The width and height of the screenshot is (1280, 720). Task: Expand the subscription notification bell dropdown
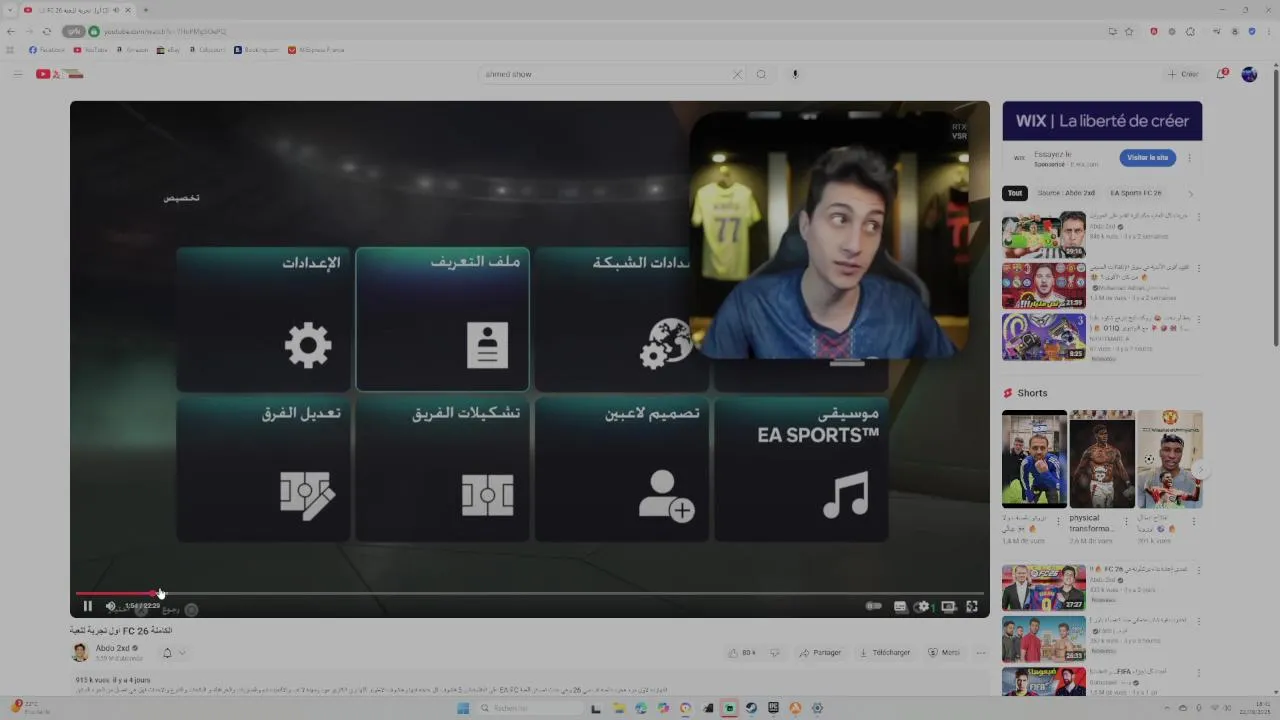pyautogui.click(x=174, y=653)
